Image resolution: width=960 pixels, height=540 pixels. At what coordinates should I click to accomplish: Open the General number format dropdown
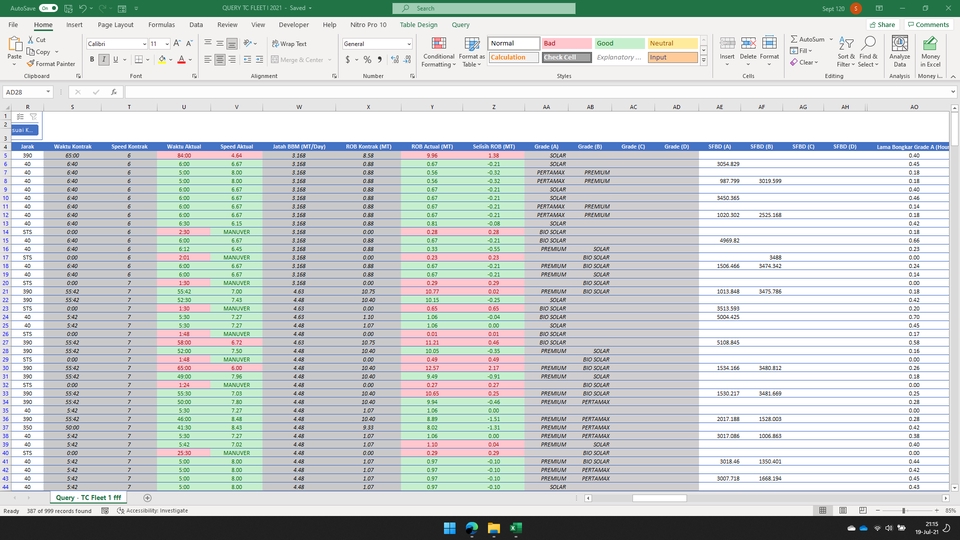pyautogui.click(x=409, y=44)
